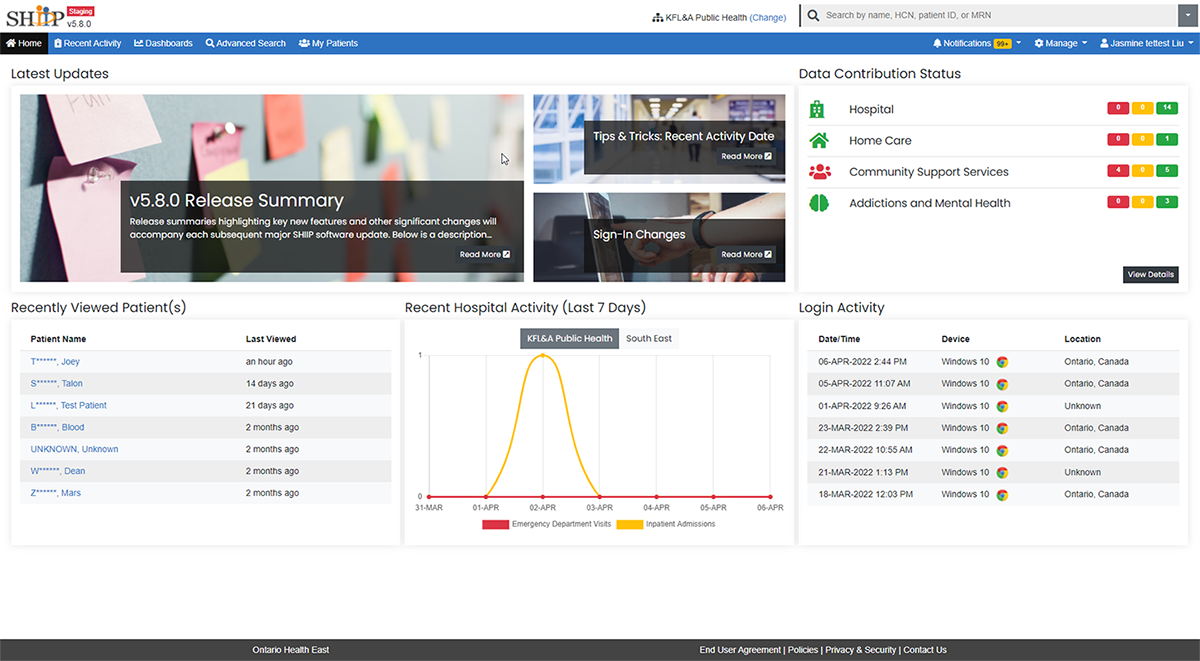
Task: Click the patient search input field
Action: pyautogui.click(x=999, y=16)
